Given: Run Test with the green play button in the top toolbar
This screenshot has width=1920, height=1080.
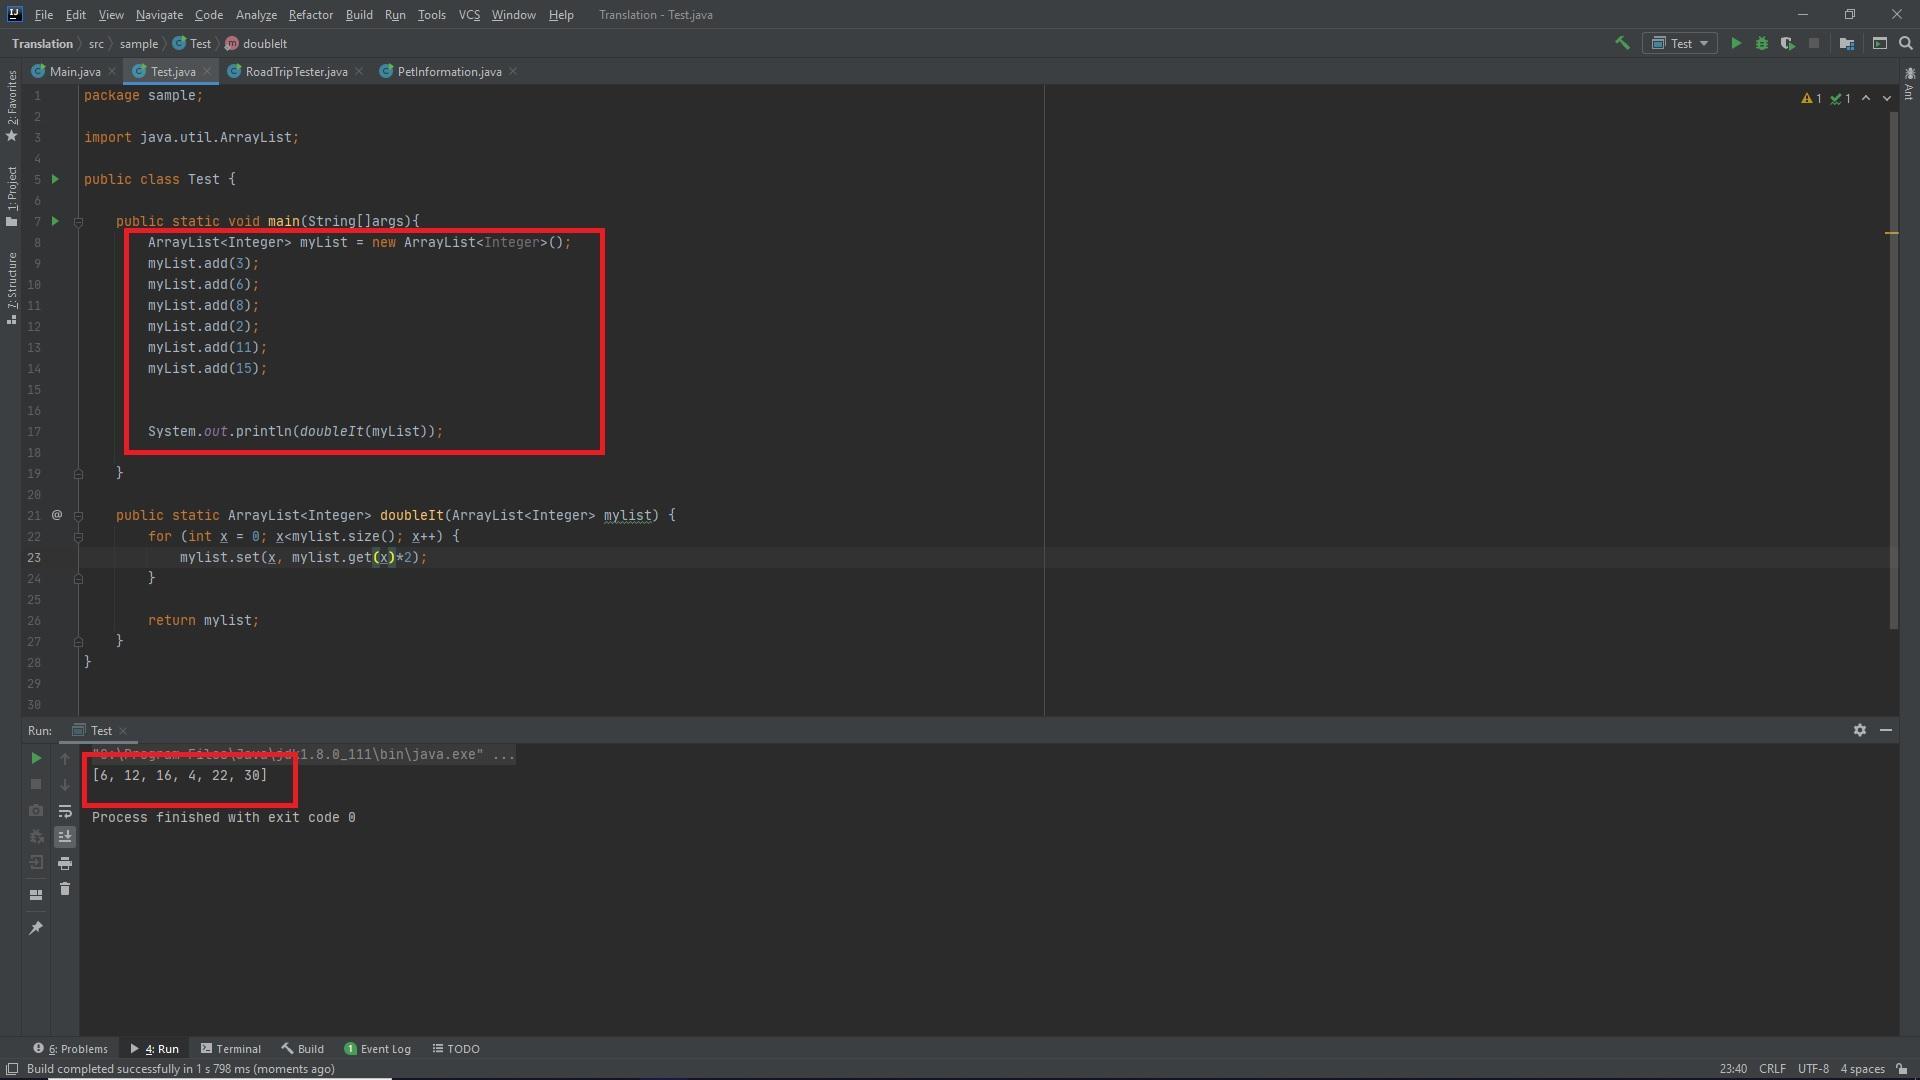Looking at the screenshot, I should pyautogui.click(x=1736, y=43).
